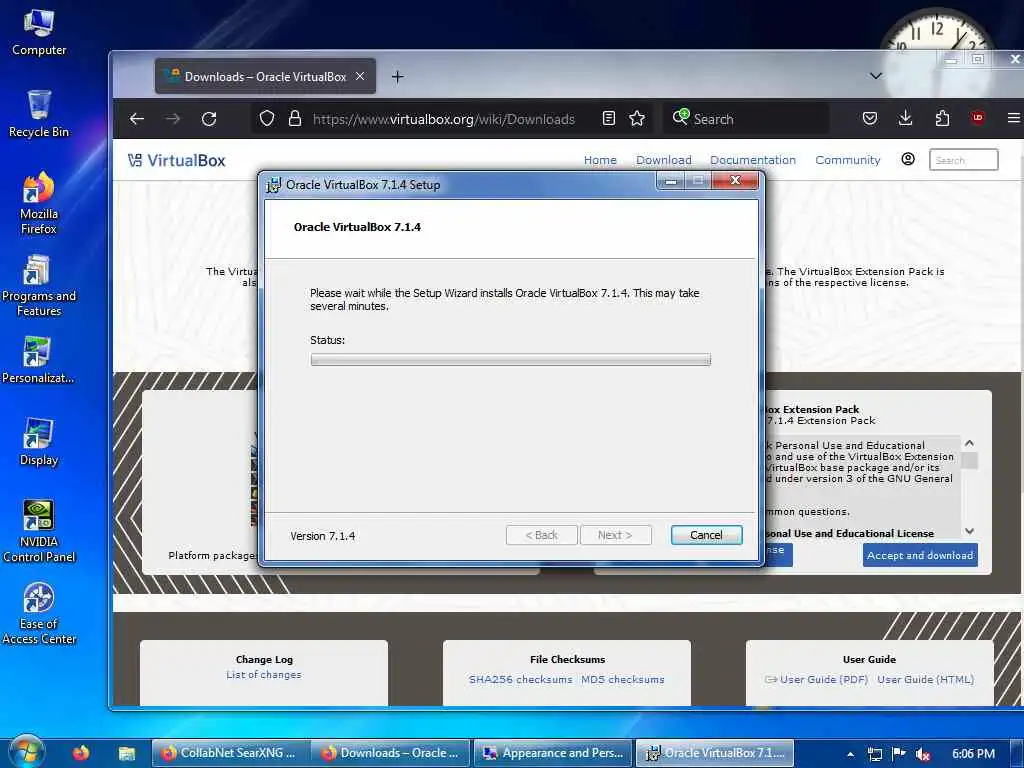Focus the VirtualBox site search field

963,160
